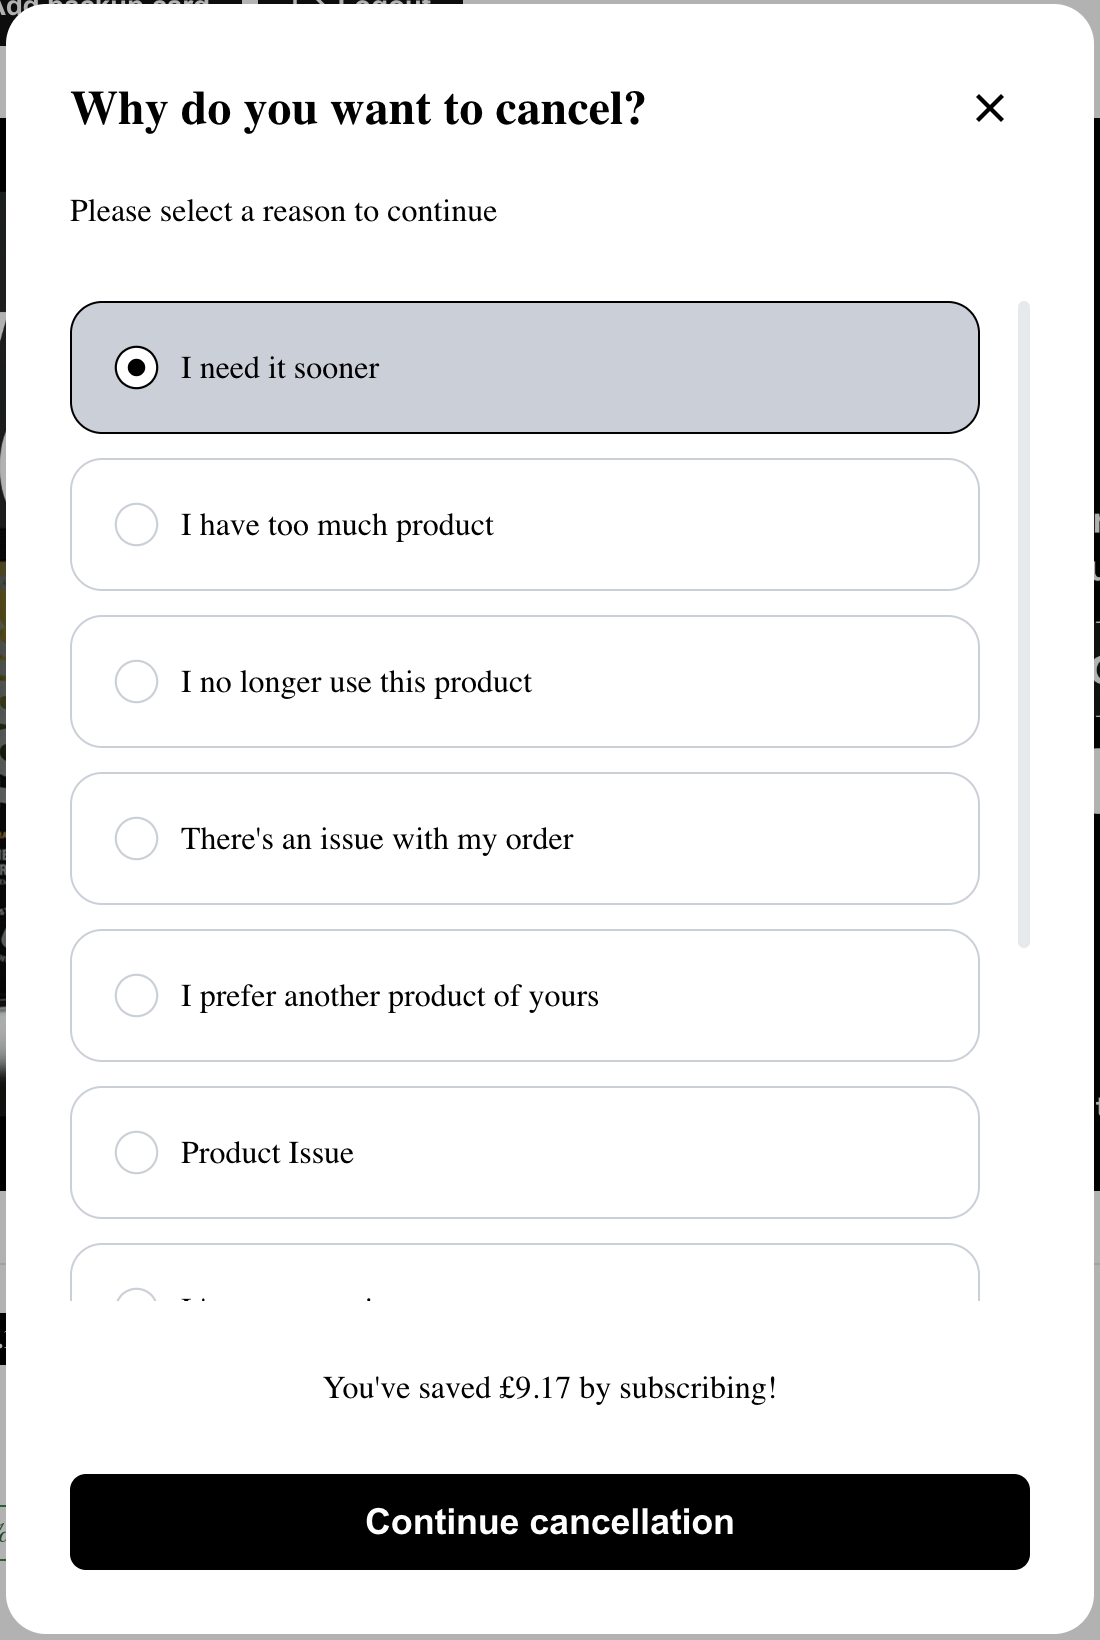Select 'I no longer use this product' radio

(x=137, y=682)
